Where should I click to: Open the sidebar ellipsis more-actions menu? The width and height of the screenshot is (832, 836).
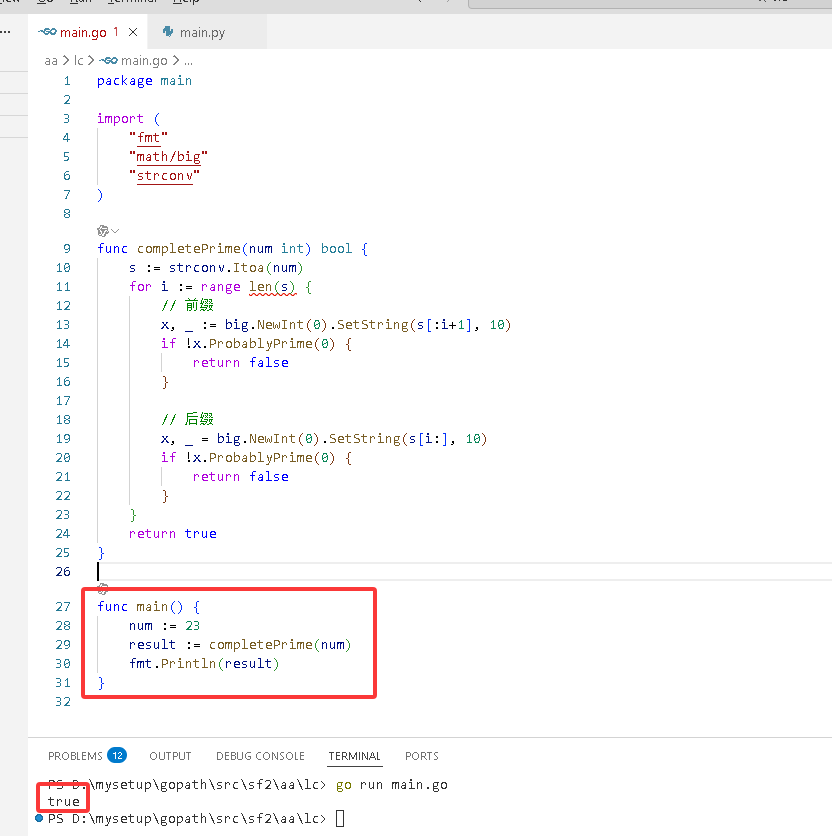click(x=5, y=32)
